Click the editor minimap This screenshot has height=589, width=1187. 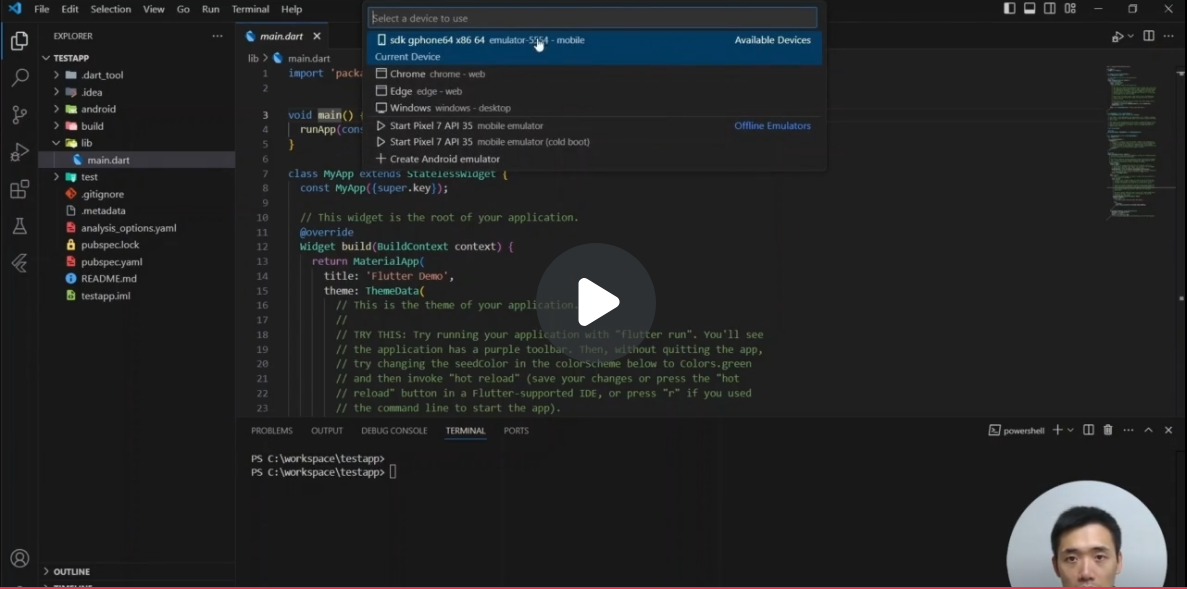1134,140
